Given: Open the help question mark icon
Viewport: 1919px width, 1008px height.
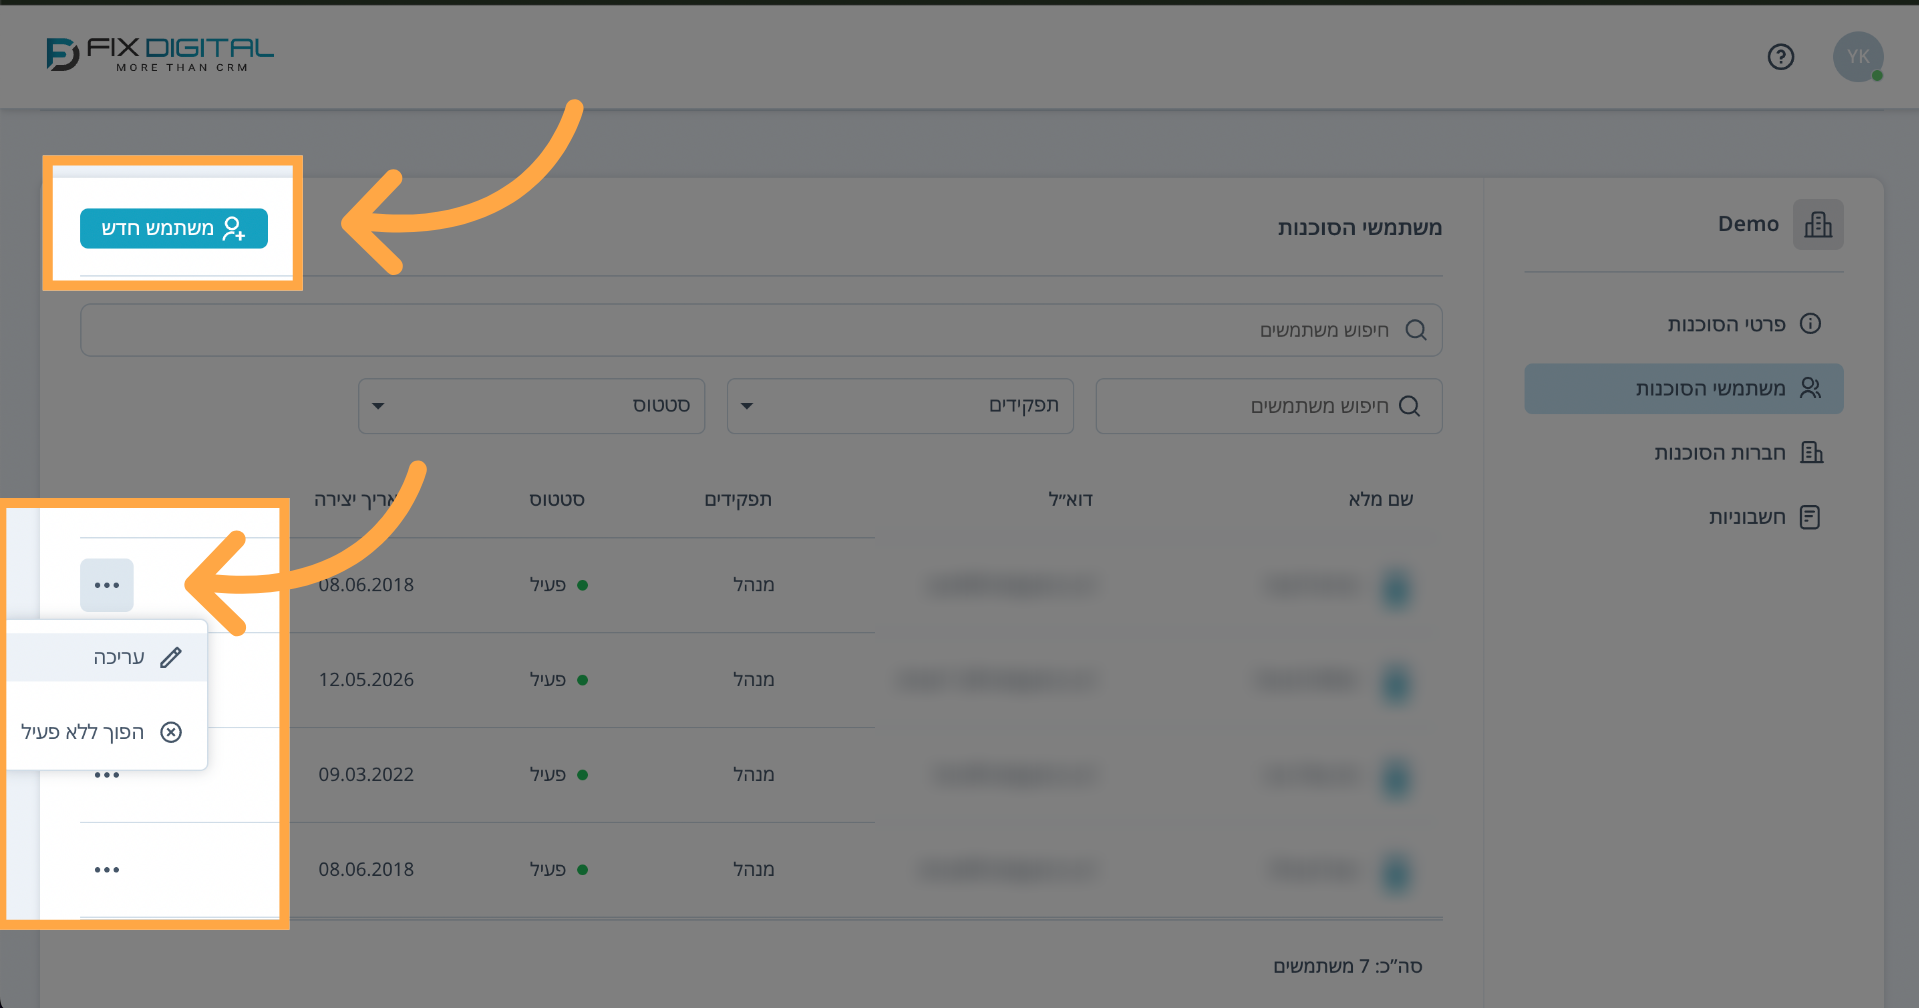Looking at the screenshot, I should [1780, 57].
